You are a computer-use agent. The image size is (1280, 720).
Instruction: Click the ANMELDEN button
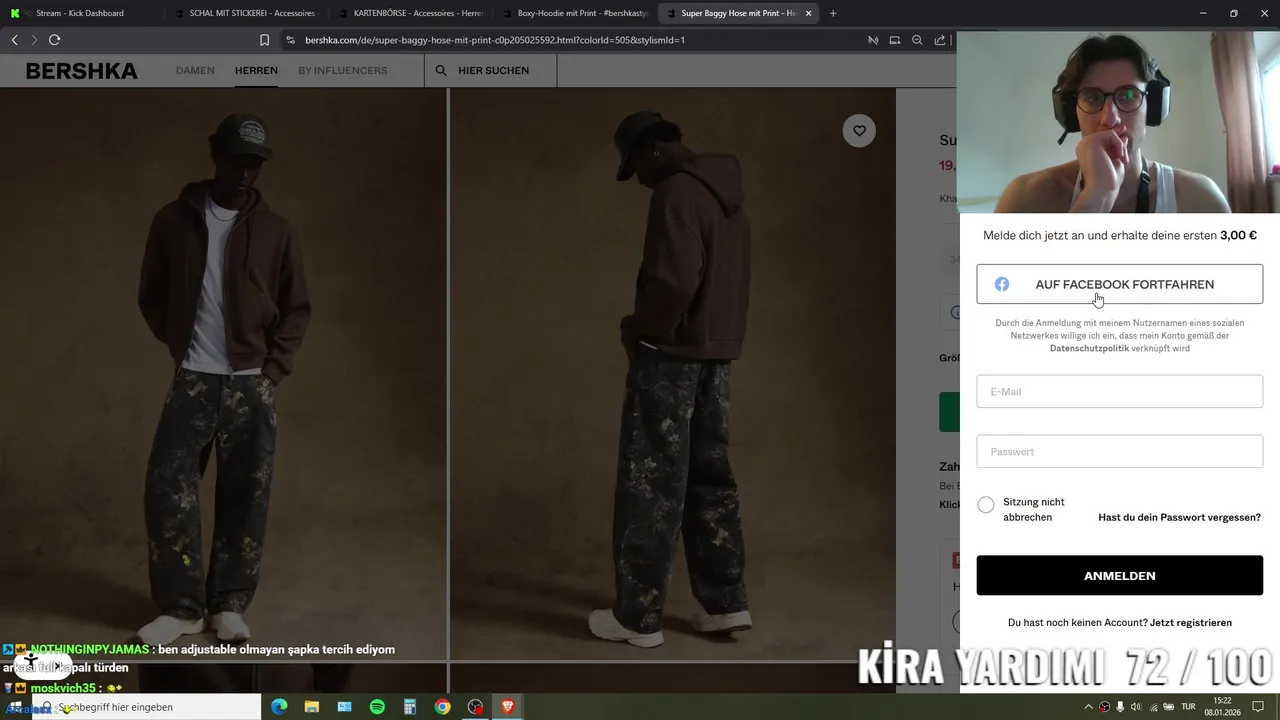click(1119, 576)
